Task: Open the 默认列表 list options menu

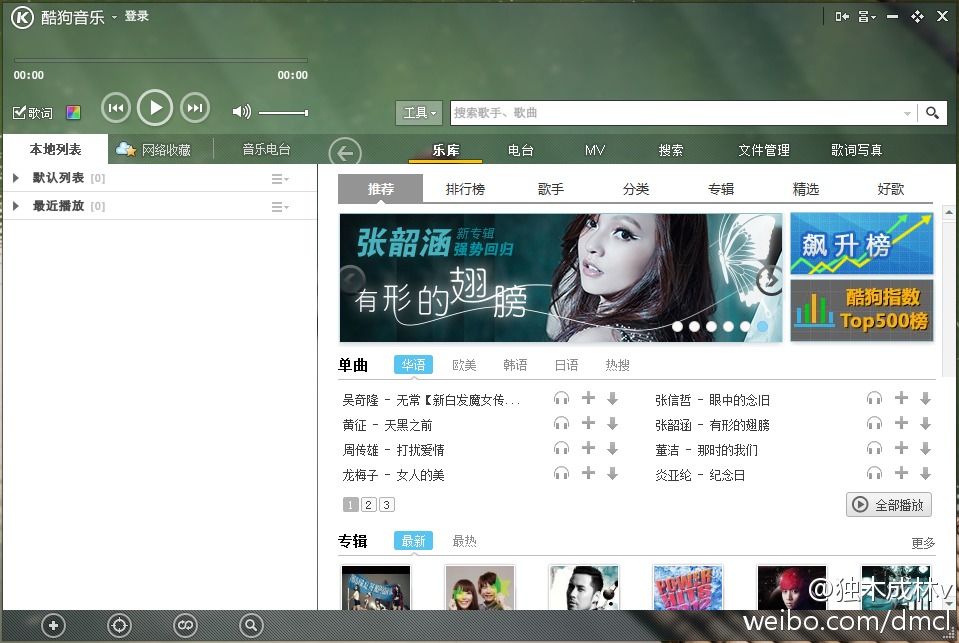Action: click(x=280, y=179)
